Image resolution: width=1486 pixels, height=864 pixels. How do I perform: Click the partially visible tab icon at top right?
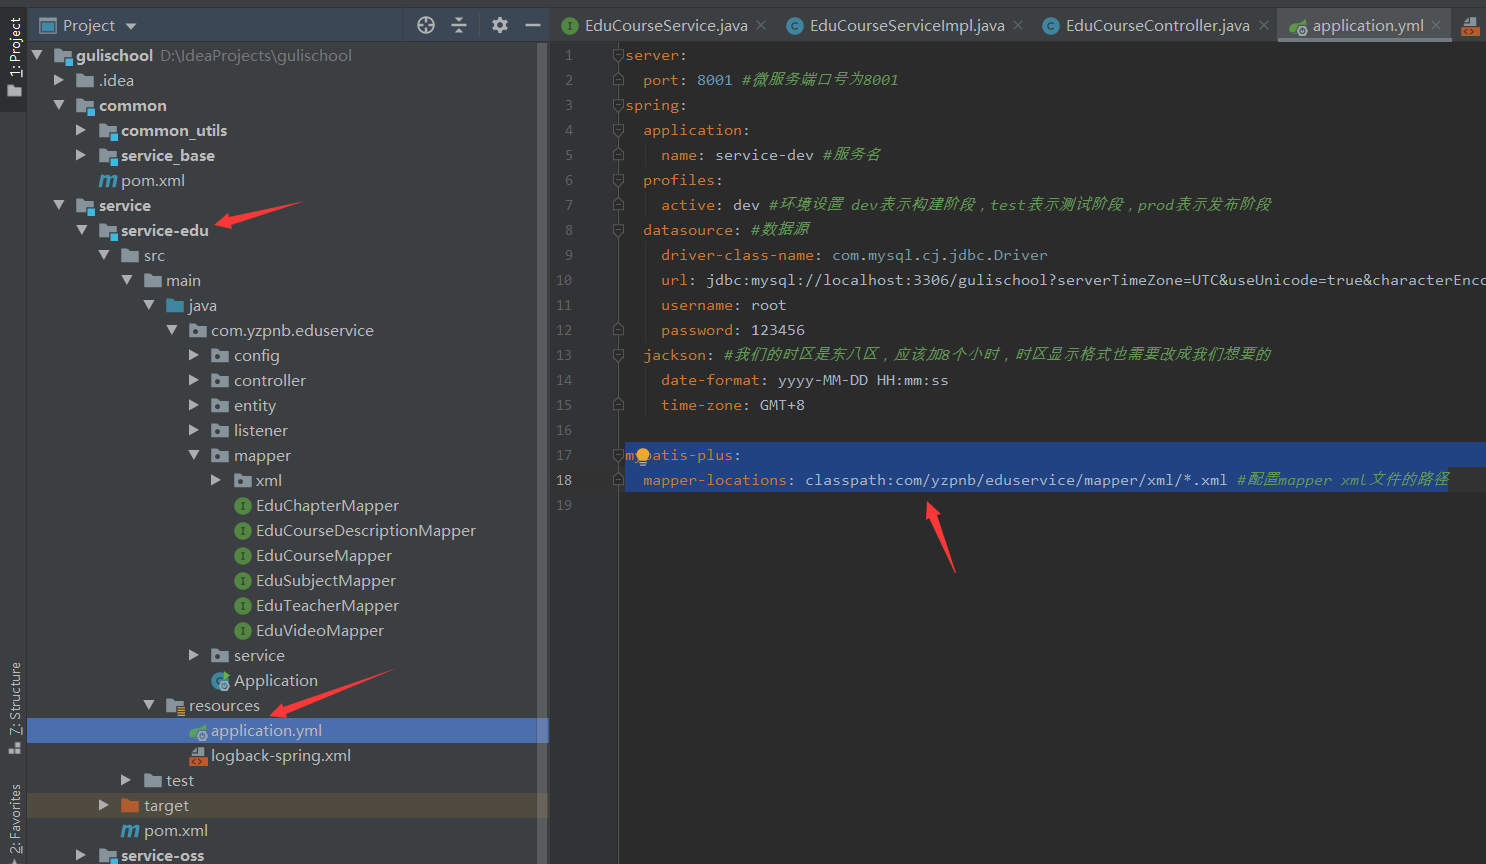click(1470, 26)
